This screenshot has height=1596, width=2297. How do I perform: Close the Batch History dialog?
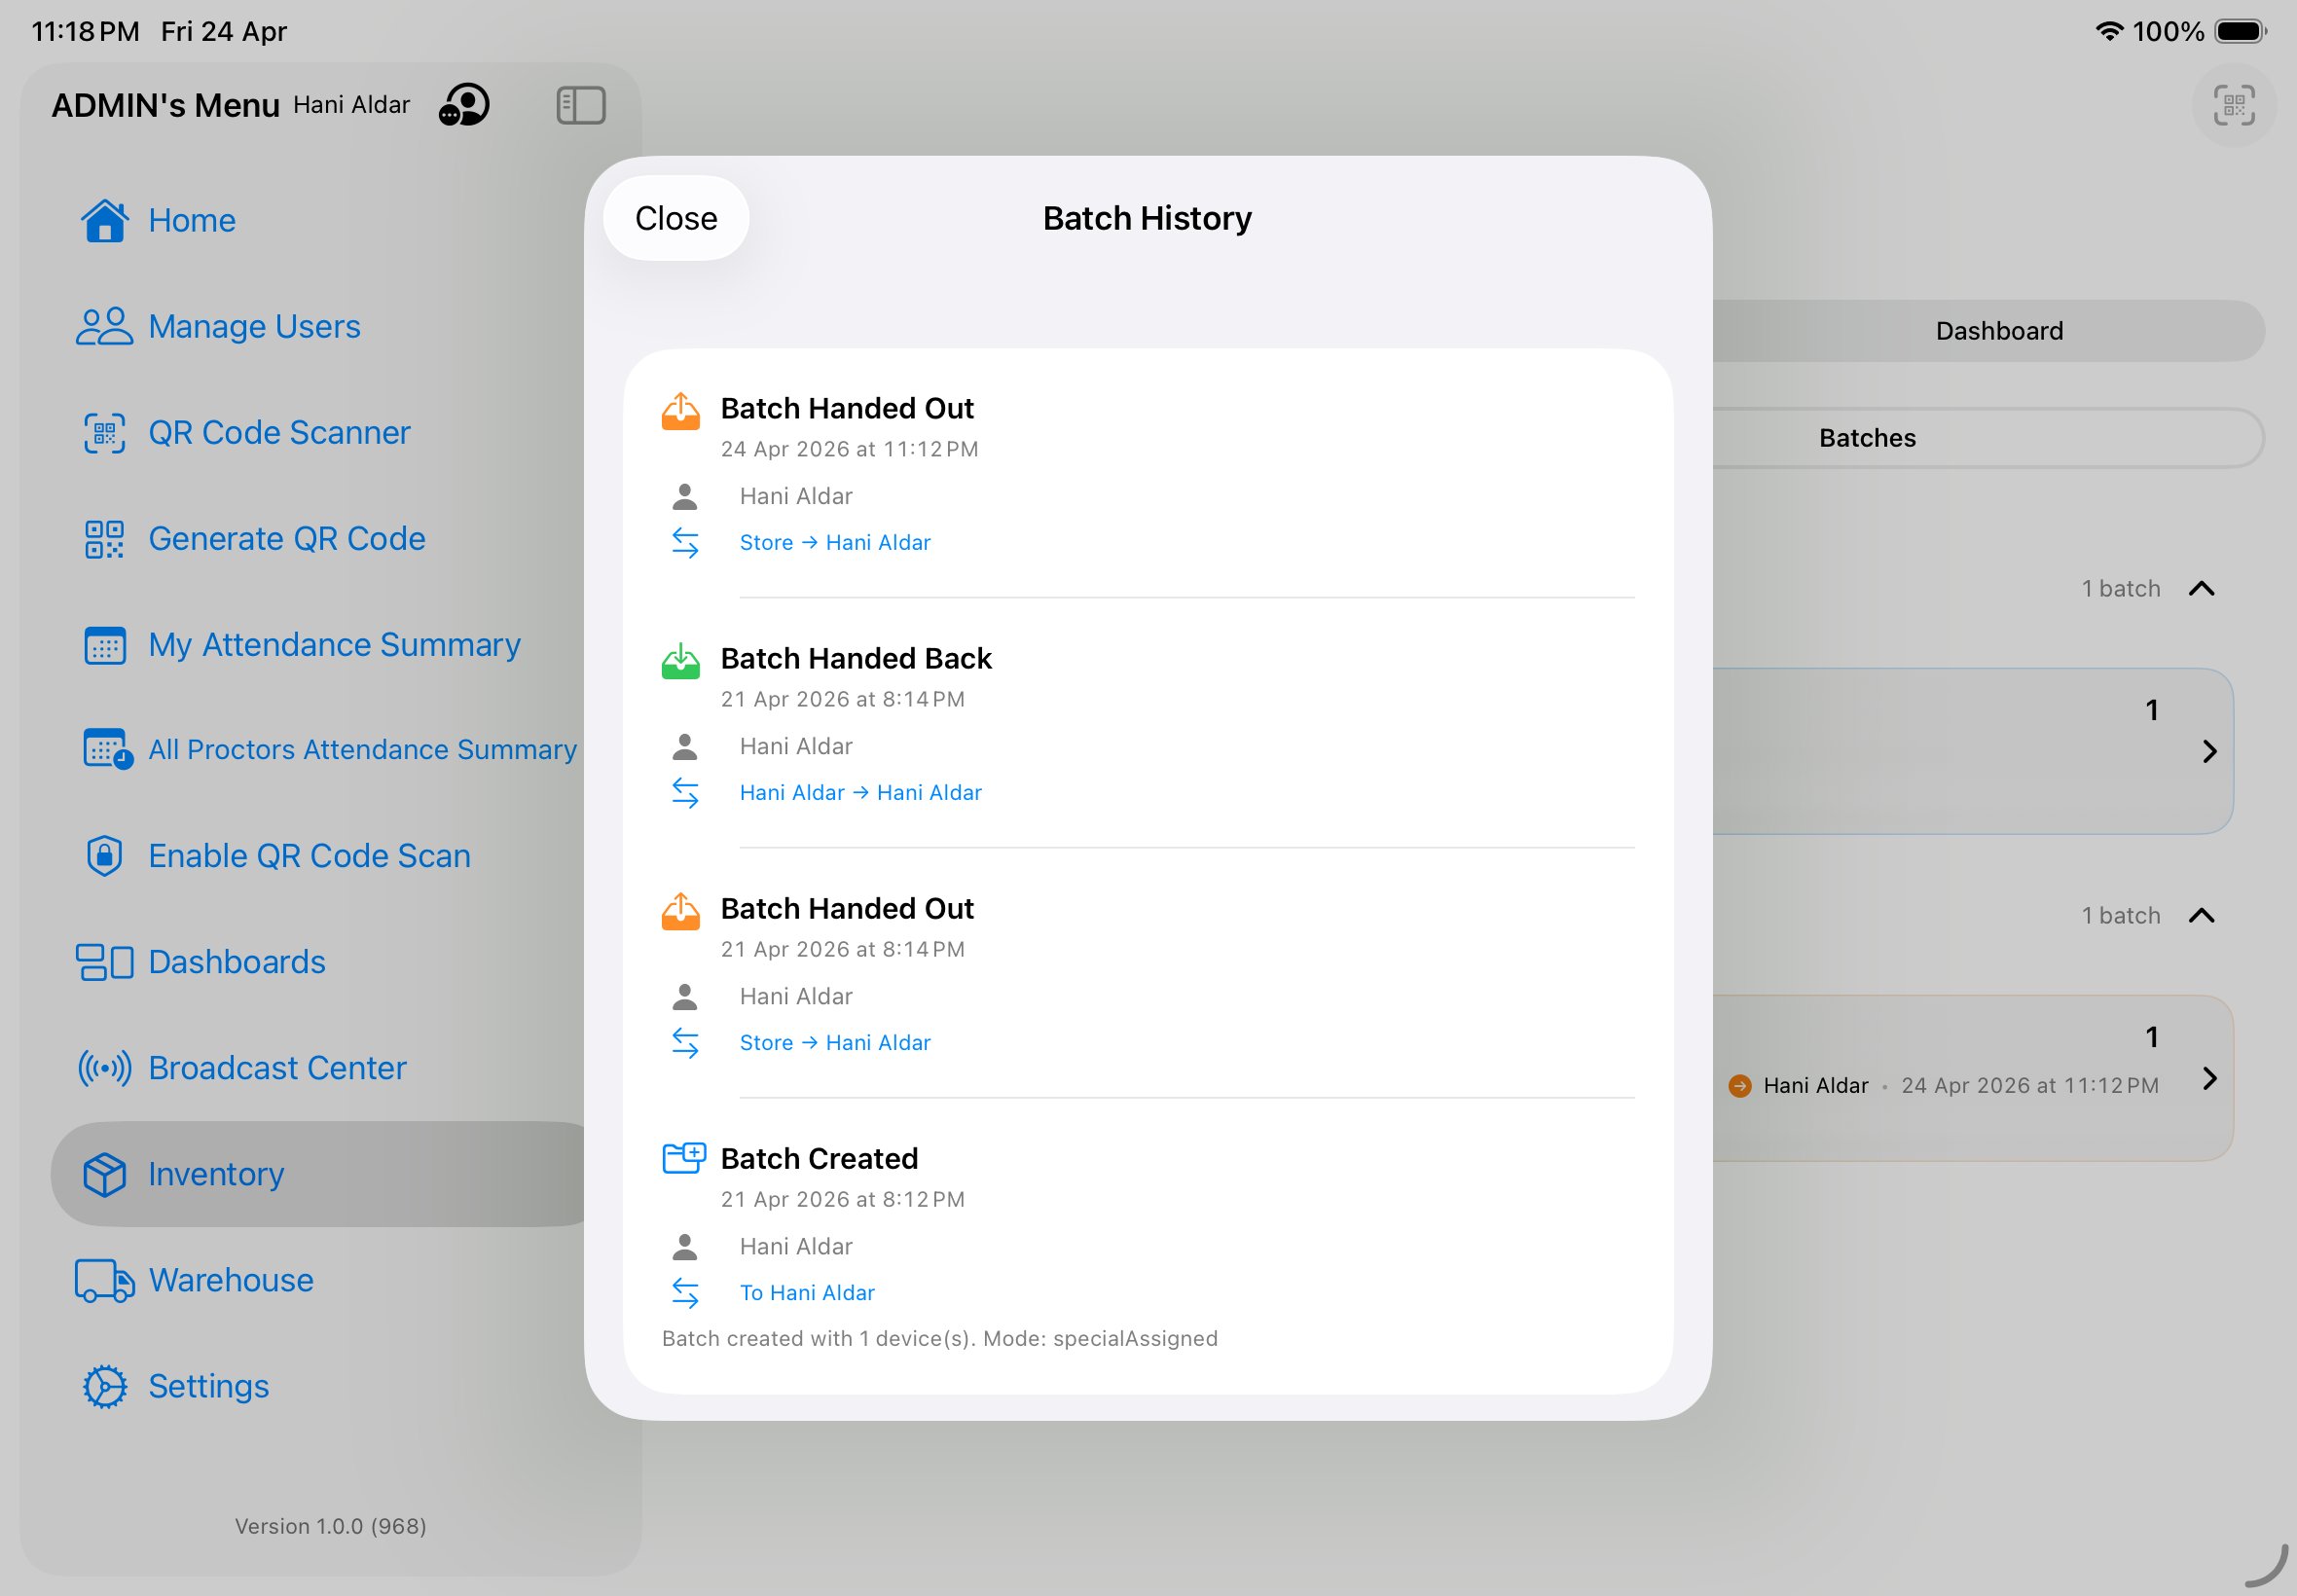(x=676, y=218)
